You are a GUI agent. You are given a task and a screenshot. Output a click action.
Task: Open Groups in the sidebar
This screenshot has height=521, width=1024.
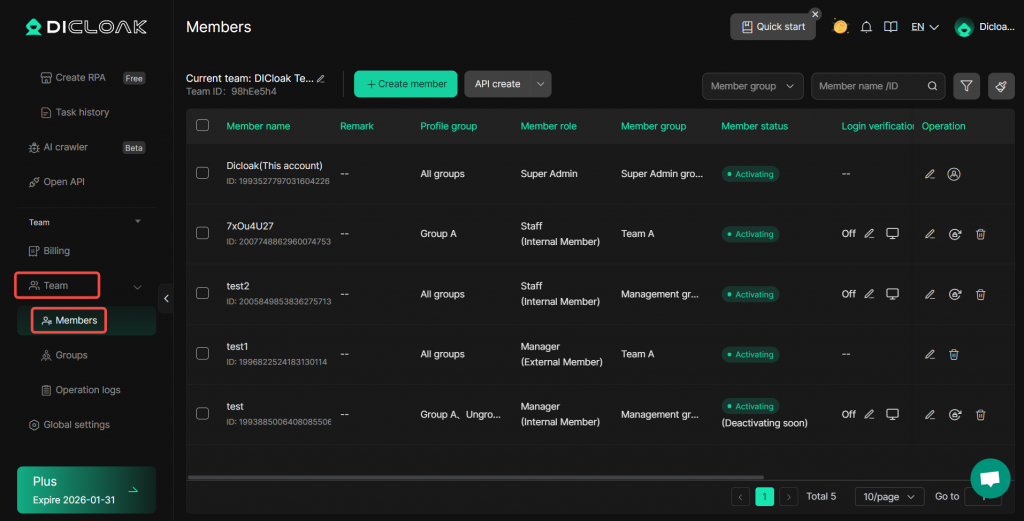(71, 355)
